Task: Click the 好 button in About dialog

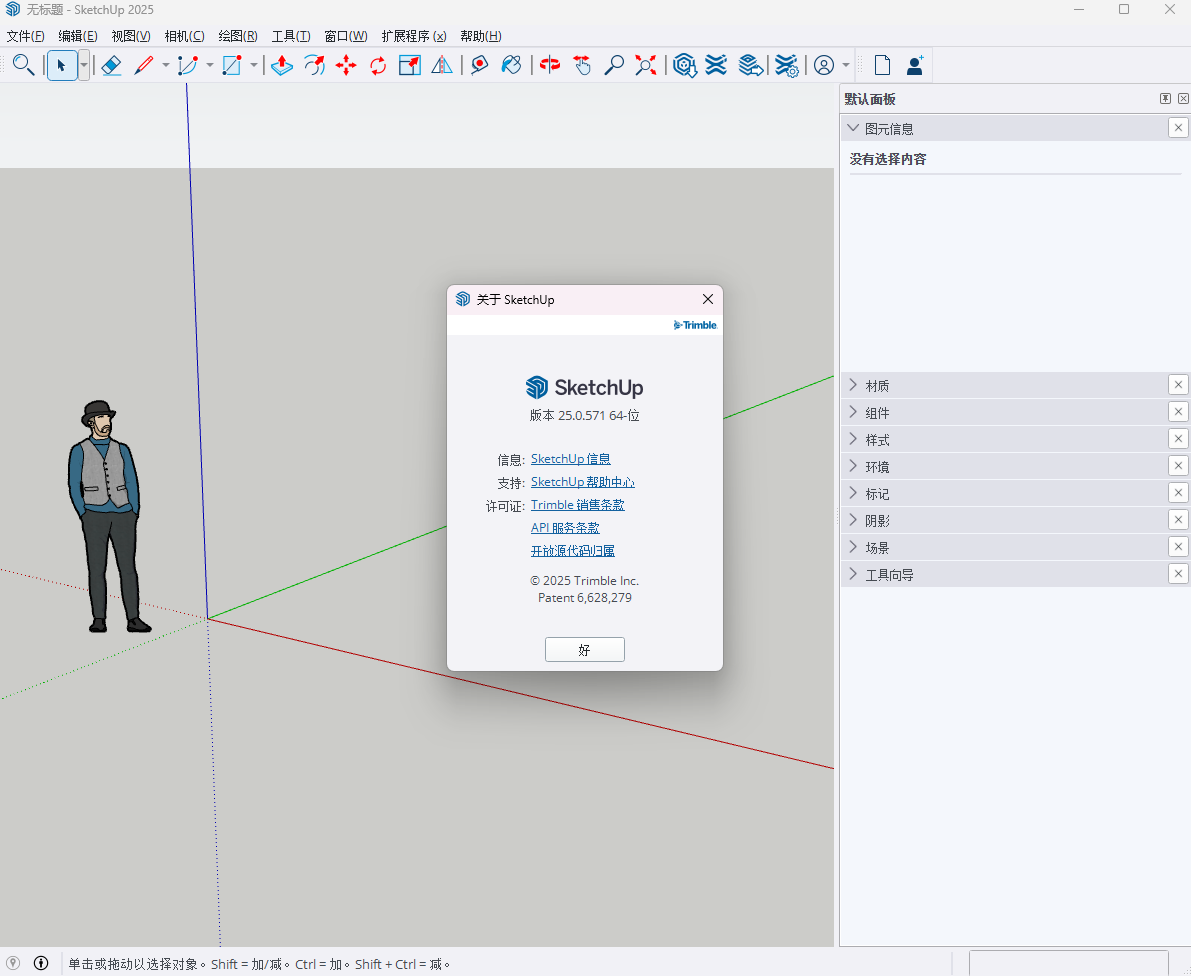Action: pos(584,650)
